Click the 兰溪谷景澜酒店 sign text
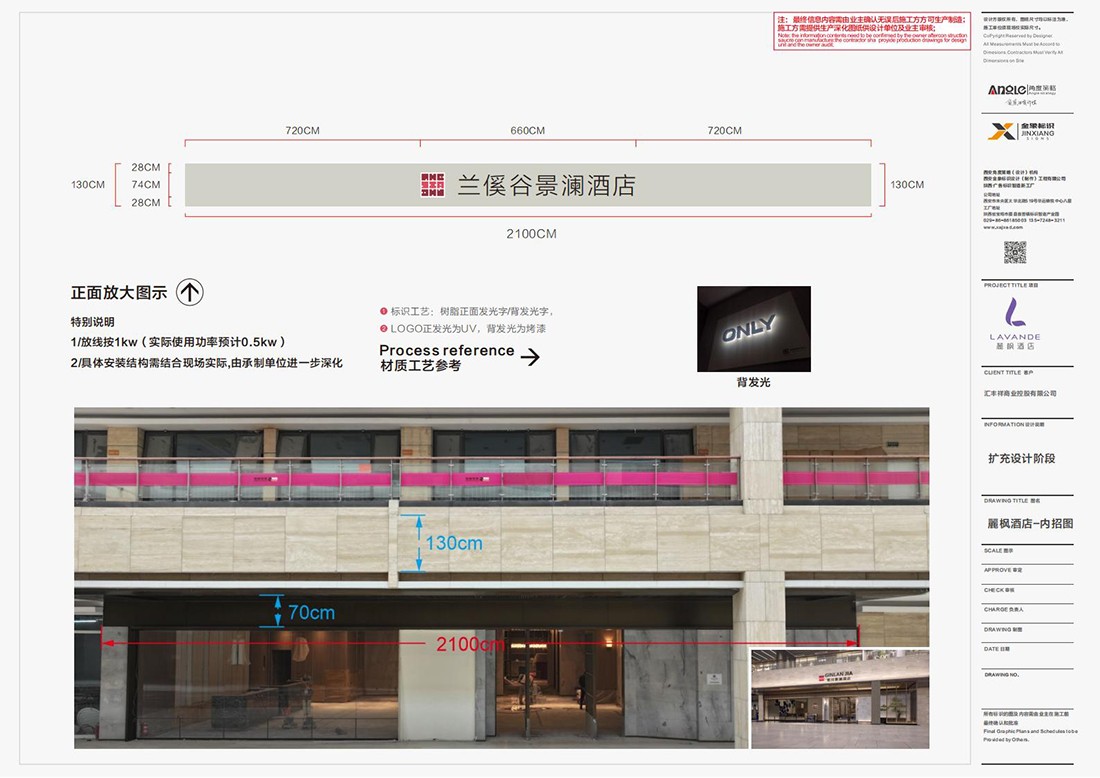Image resolution: width=1100 pixels, height=778 pixels. click(x=547, y=186)
